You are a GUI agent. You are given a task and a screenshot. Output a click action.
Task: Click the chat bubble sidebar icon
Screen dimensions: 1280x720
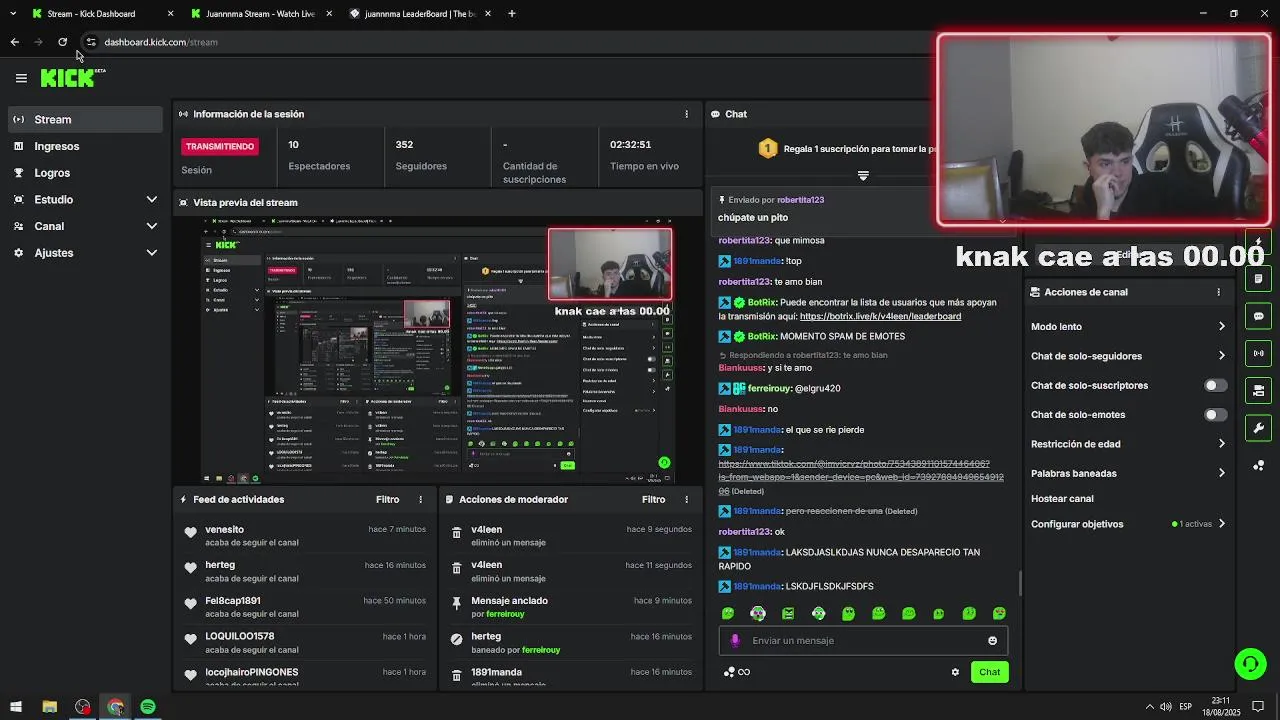[1259, 316]
